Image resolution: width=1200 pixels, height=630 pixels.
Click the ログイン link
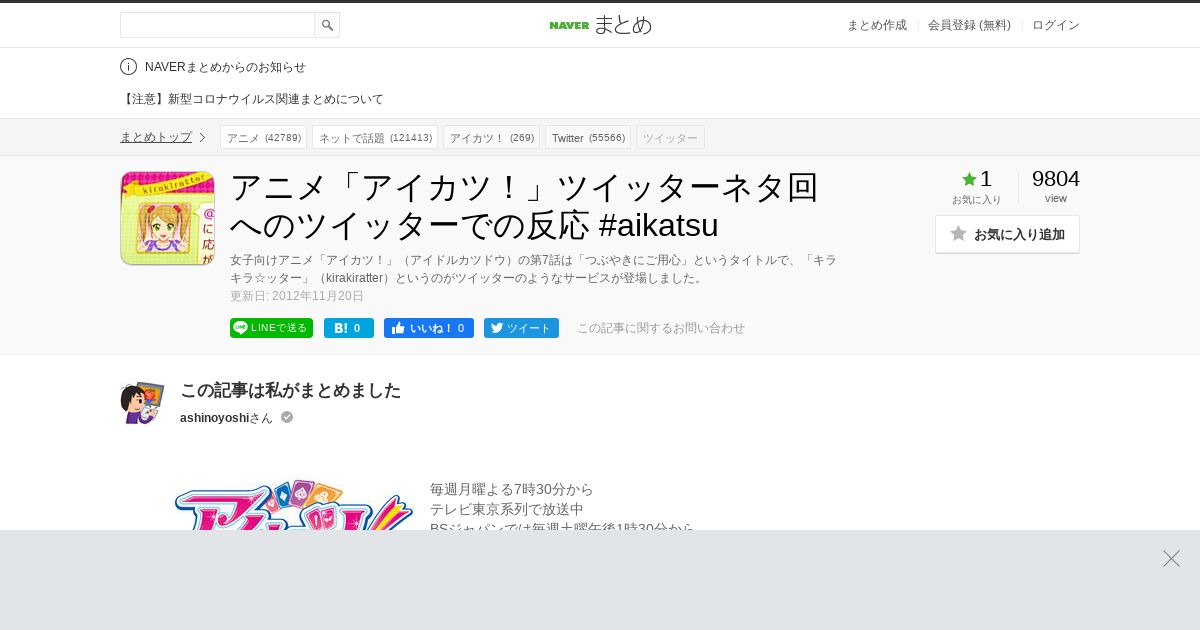click(1056, 25)
